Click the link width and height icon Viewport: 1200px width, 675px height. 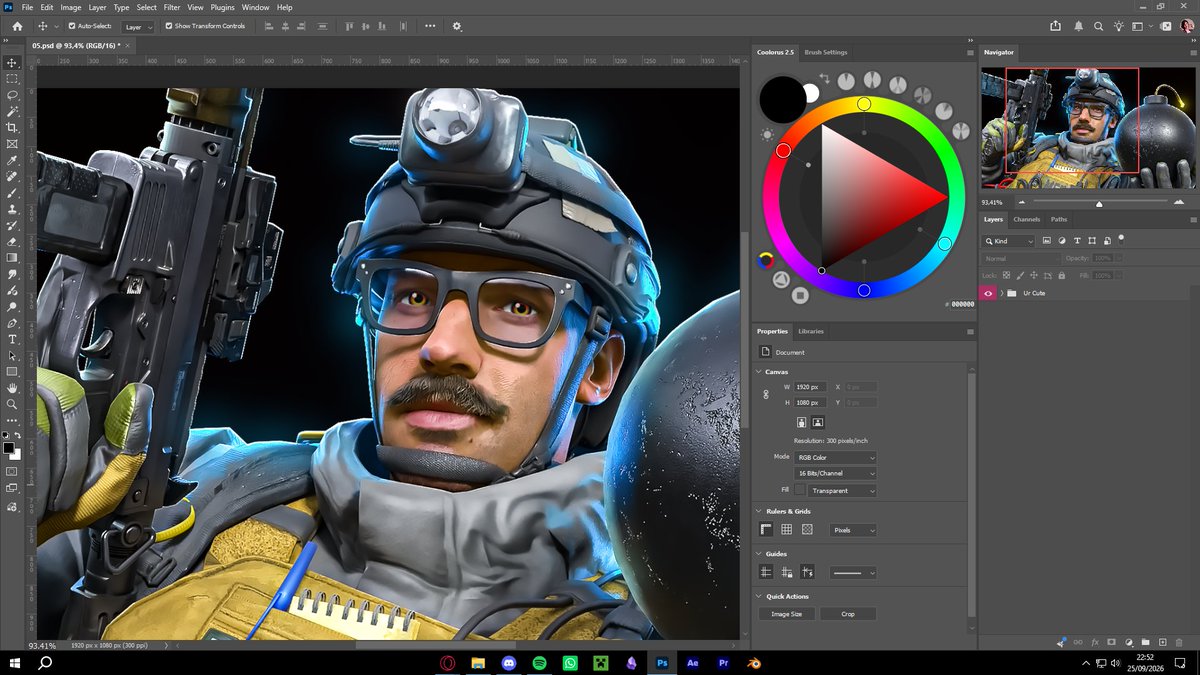point(766,394)
